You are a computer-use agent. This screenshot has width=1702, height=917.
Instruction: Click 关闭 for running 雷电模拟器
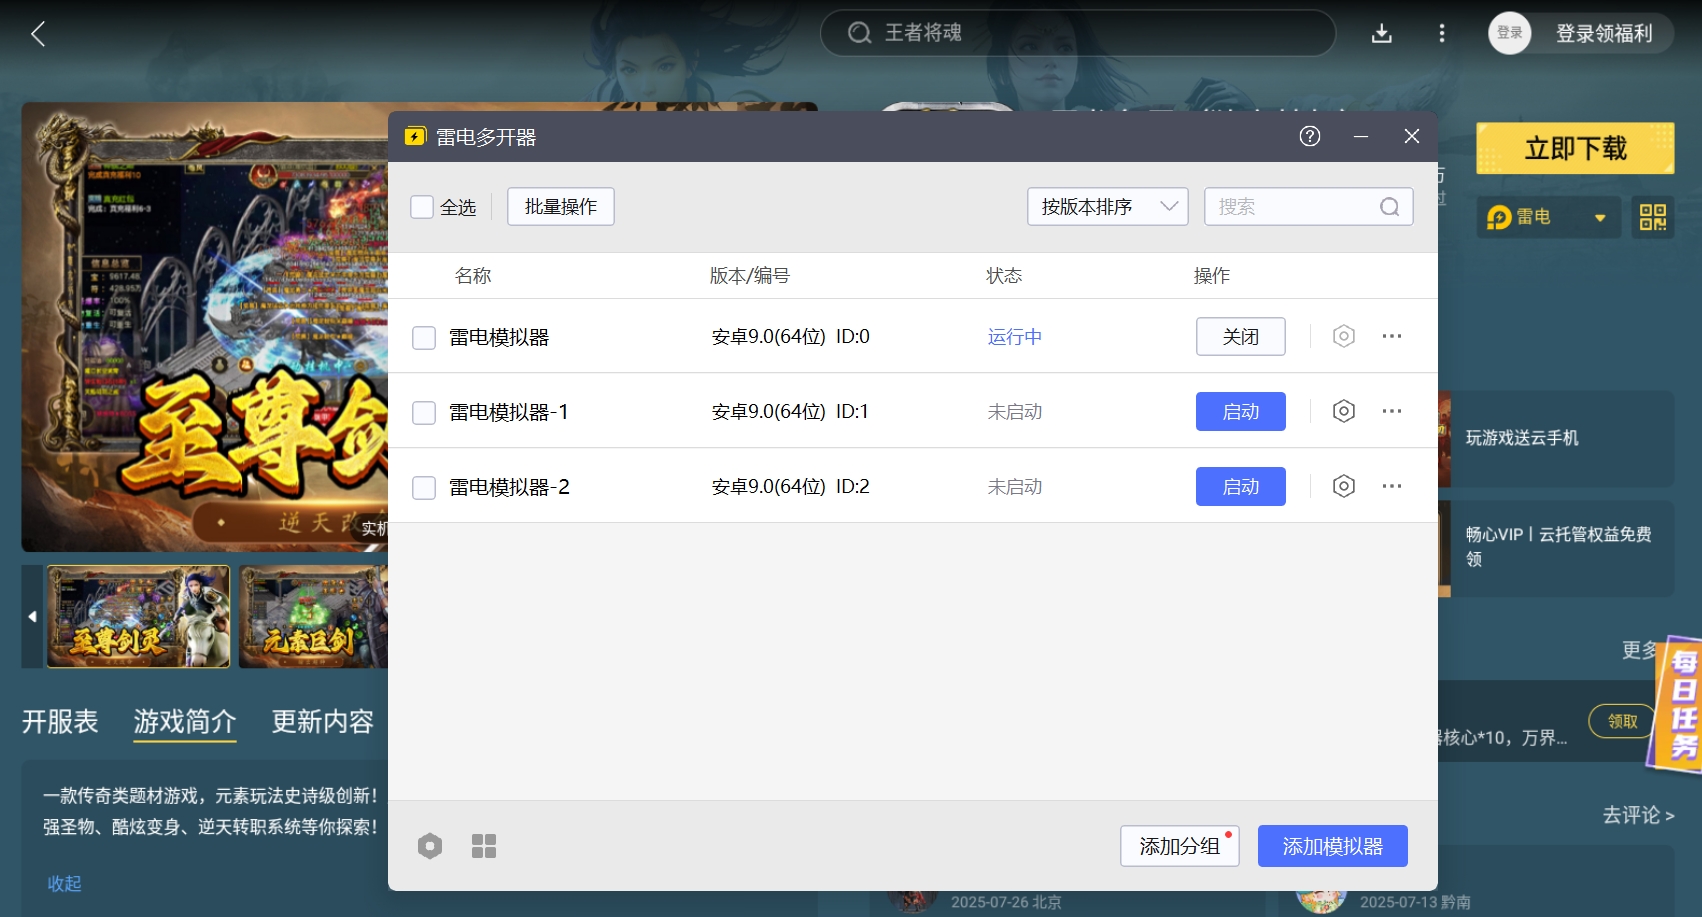click(1241, 336)
